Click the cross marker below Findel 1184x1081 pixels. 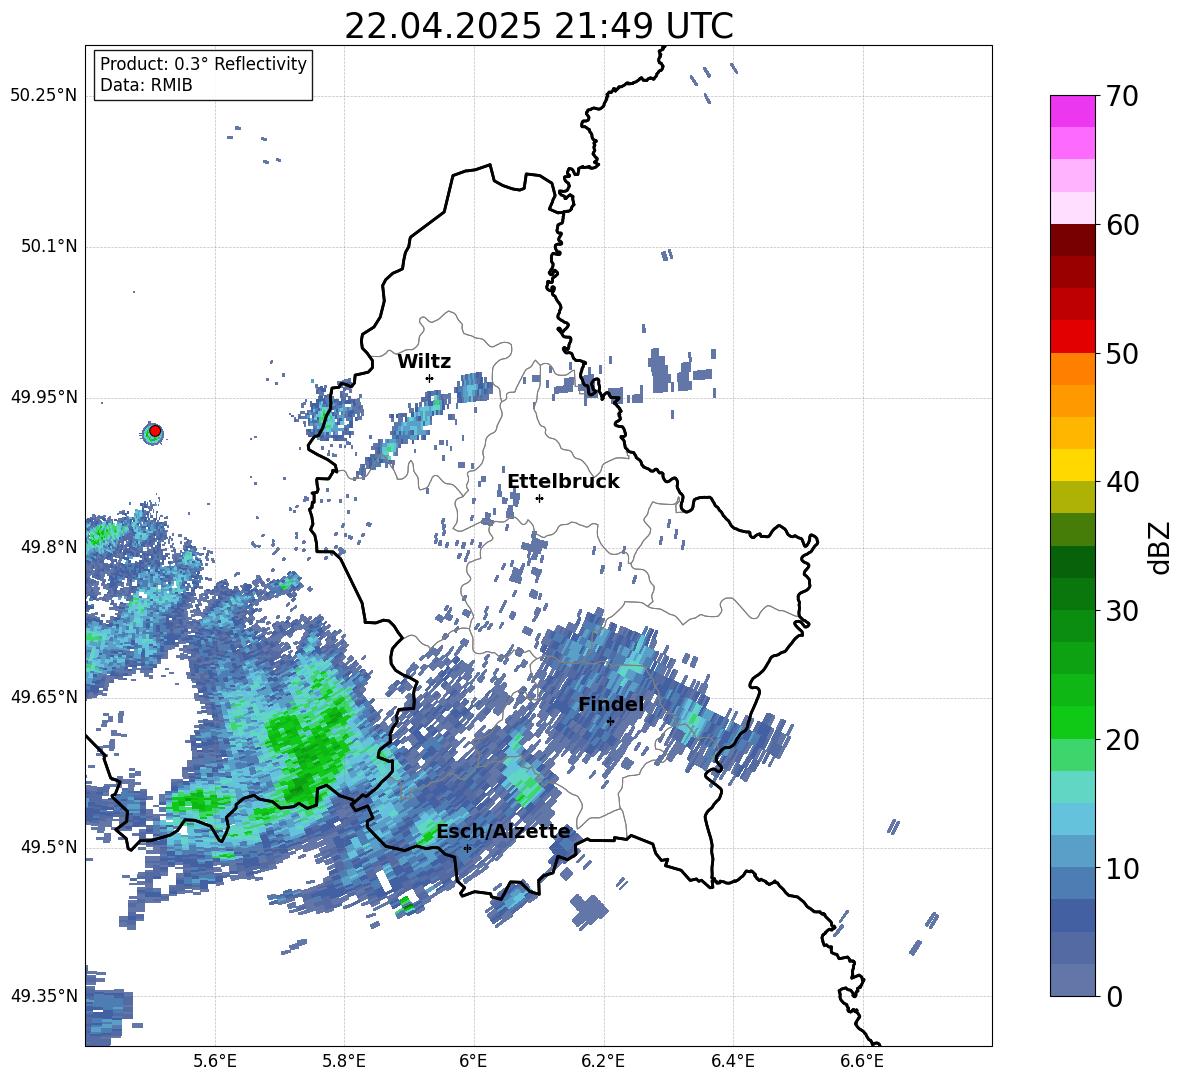point(610,721)
